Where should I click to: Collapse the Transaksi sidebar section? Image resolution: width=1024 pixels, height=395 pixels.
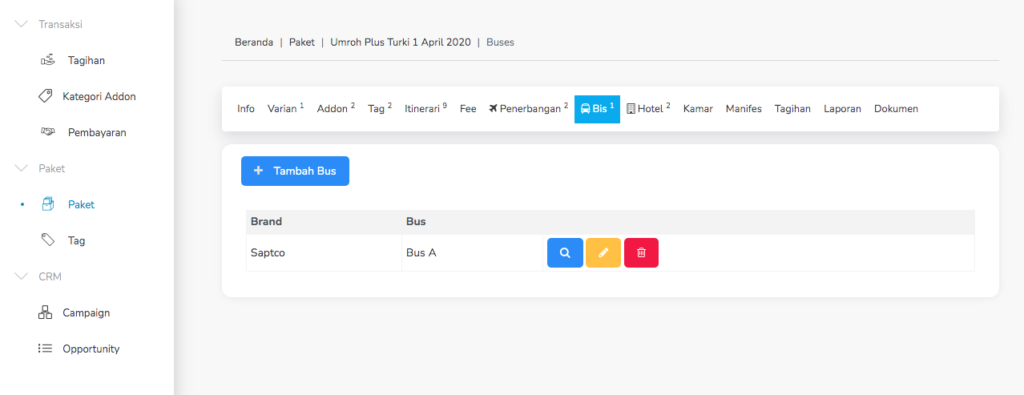22,24
